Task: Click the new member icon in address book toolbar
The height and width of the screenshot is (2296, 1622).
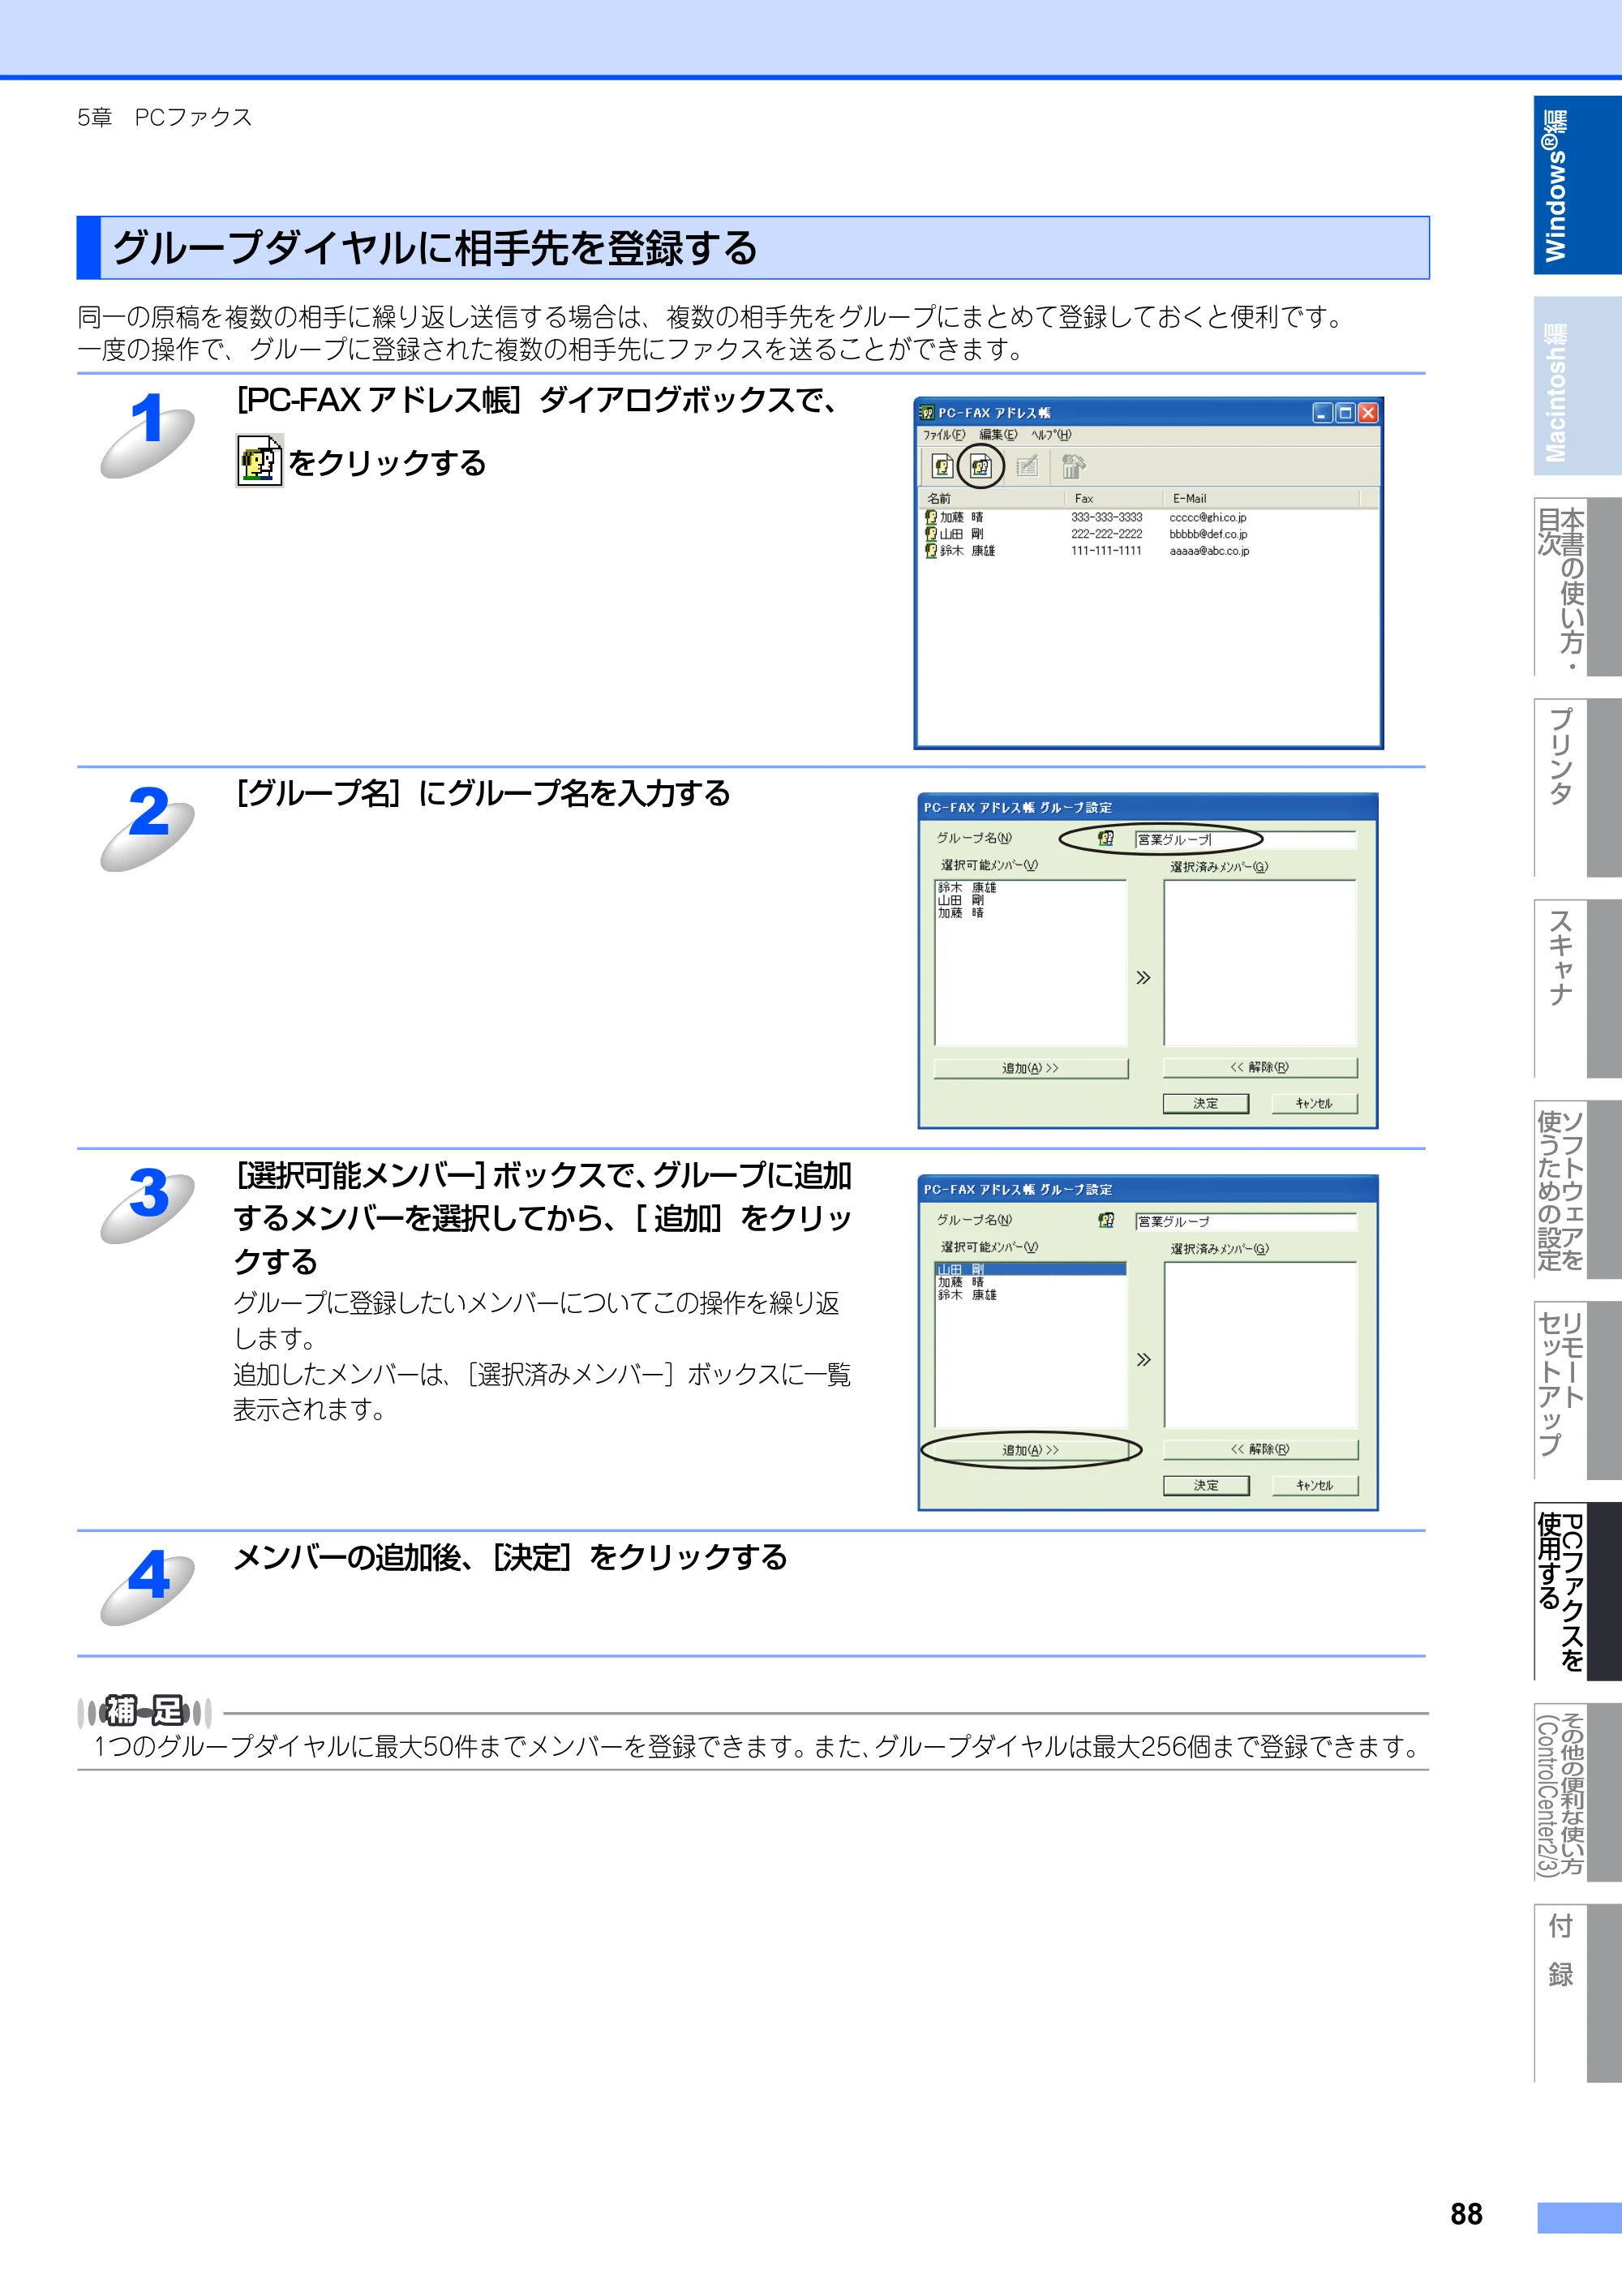Action: tap(942, 466)
